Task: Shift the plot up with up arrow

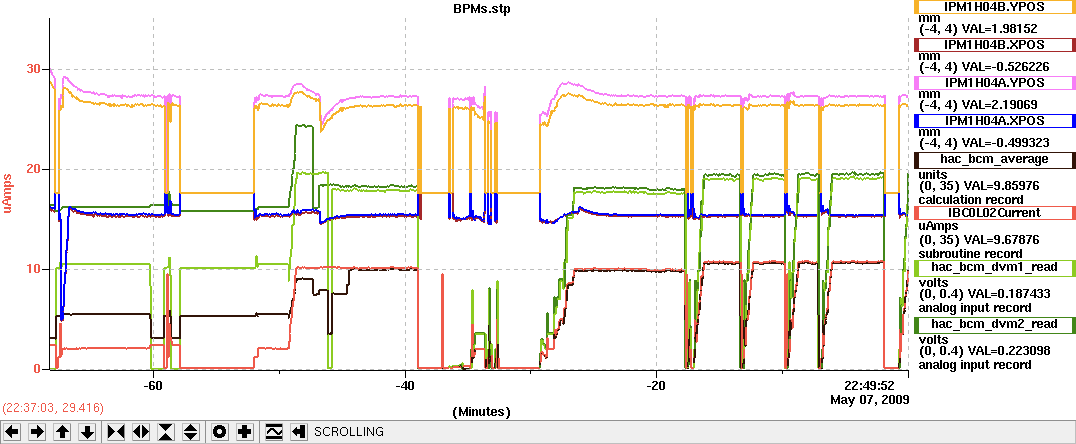Action: (62, 432)
